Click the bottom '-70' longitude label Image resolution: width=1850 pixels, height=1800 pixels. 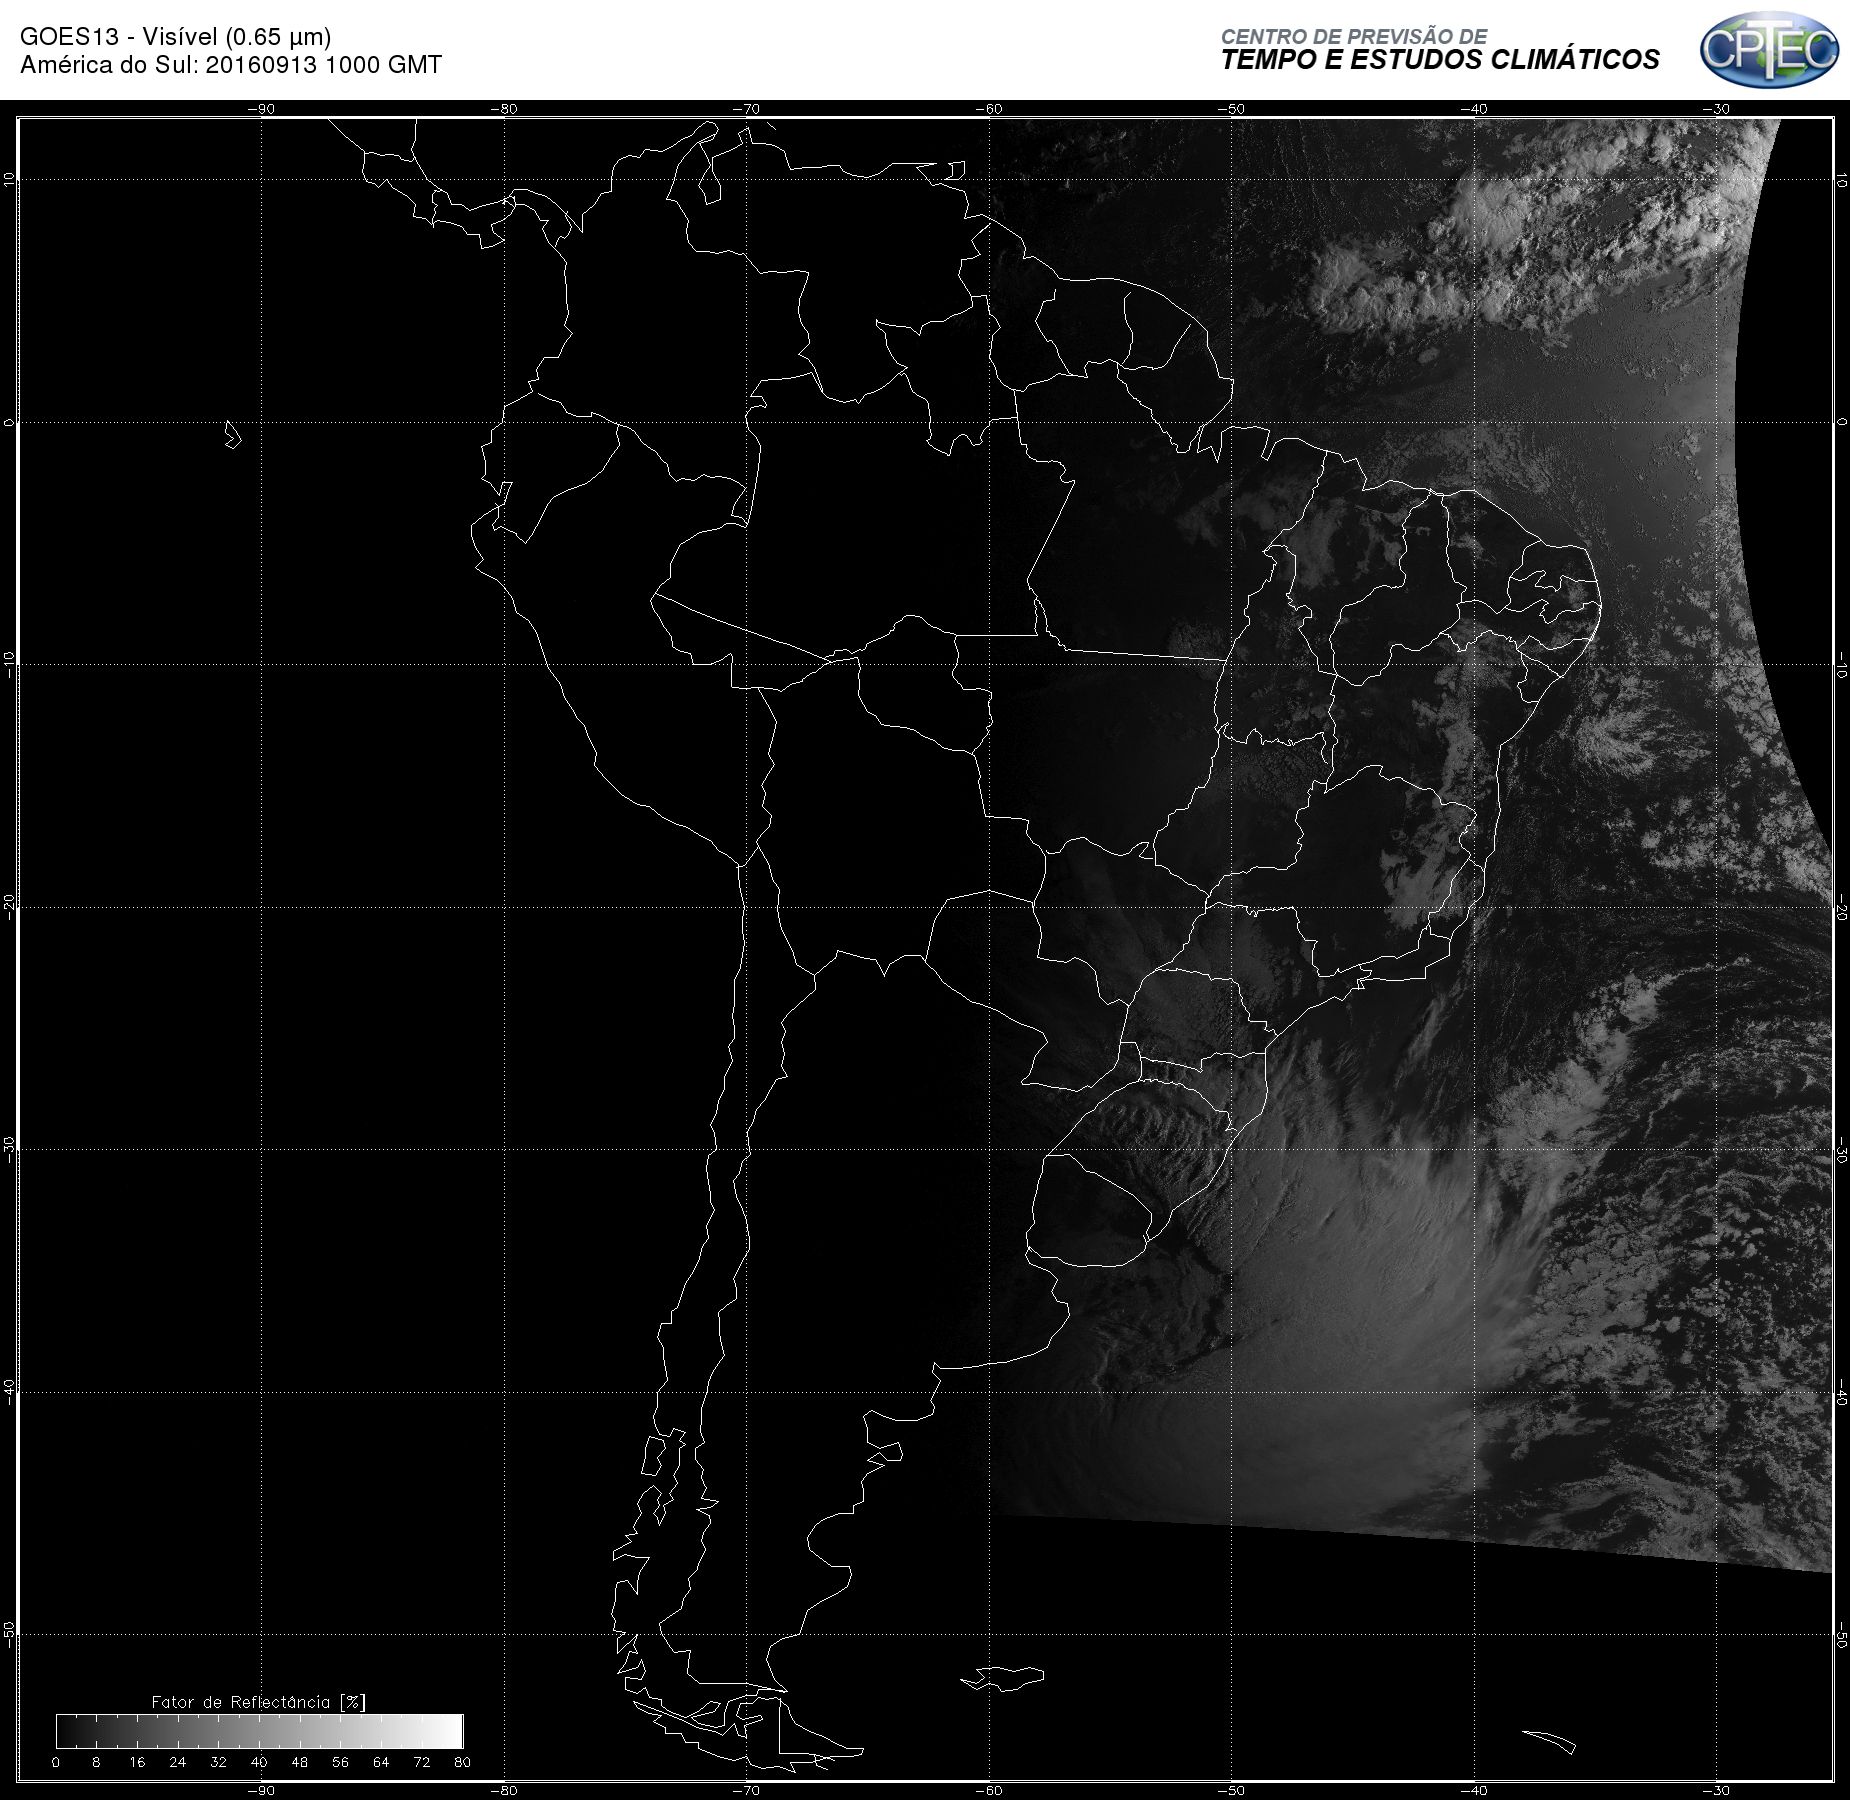point(746,1790)
